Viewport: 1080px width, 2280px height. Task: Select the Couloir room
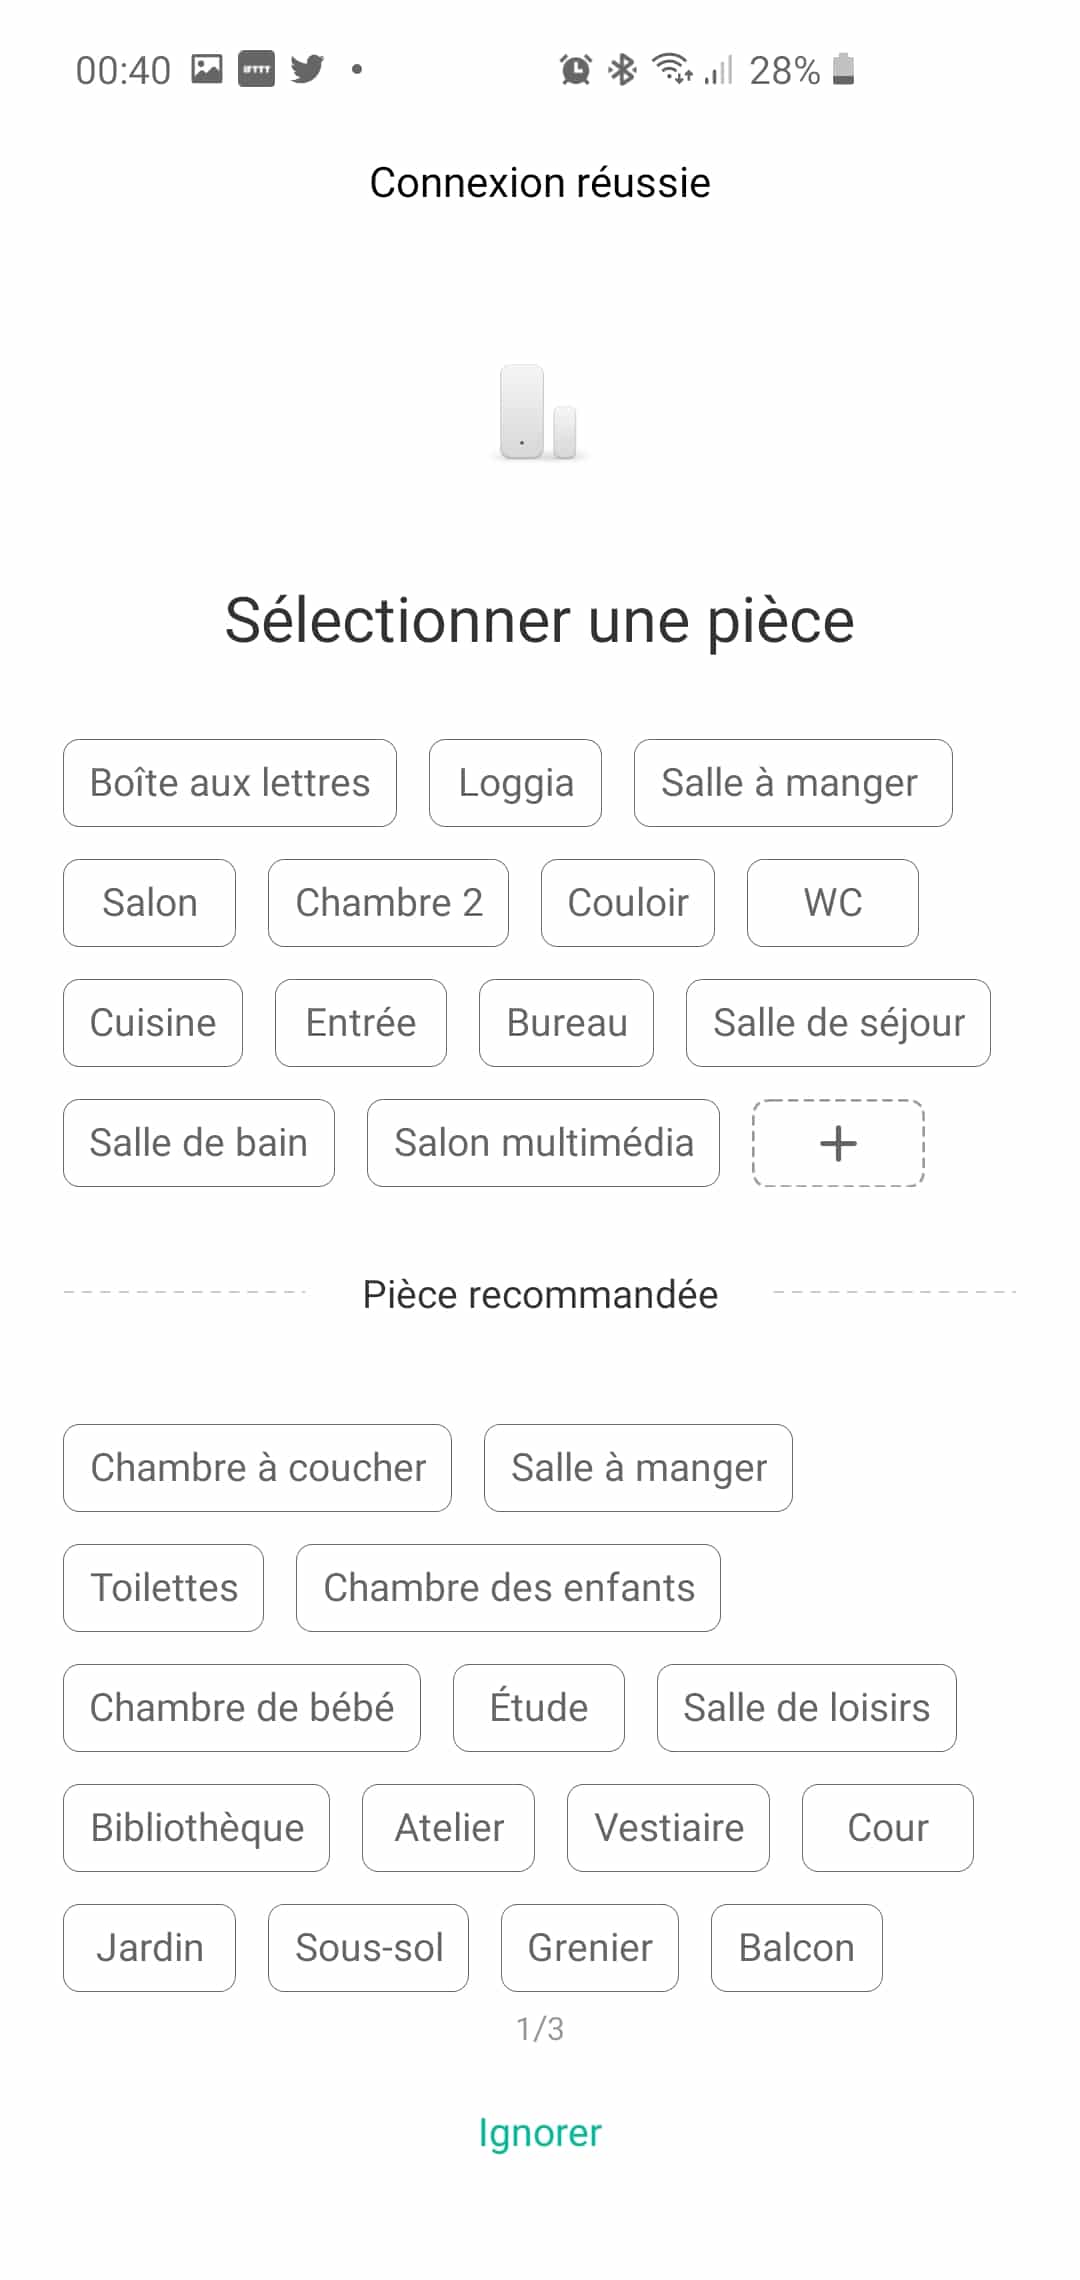(x=628, y=903)
